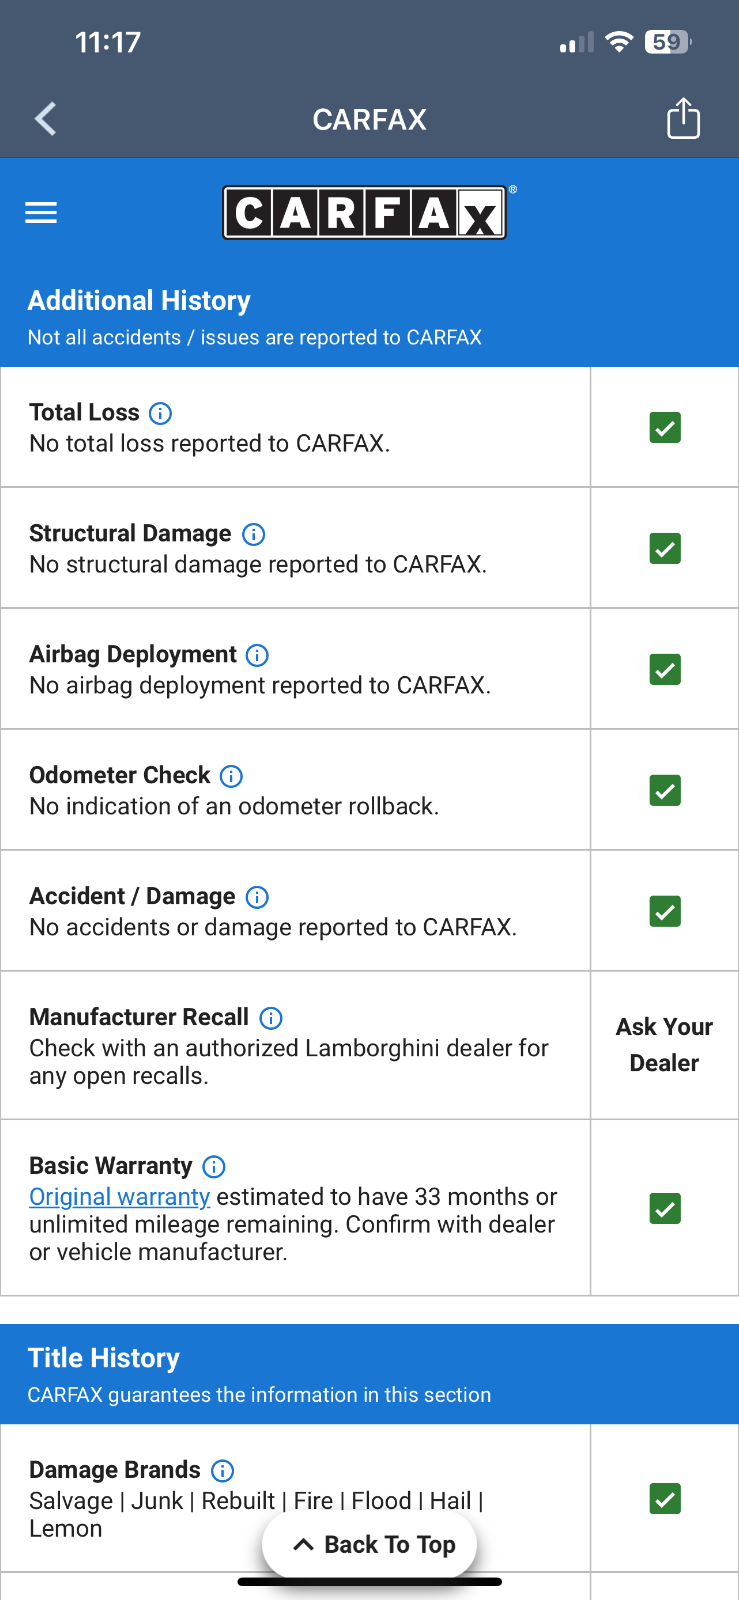Show info for Structural Damage

254,534
